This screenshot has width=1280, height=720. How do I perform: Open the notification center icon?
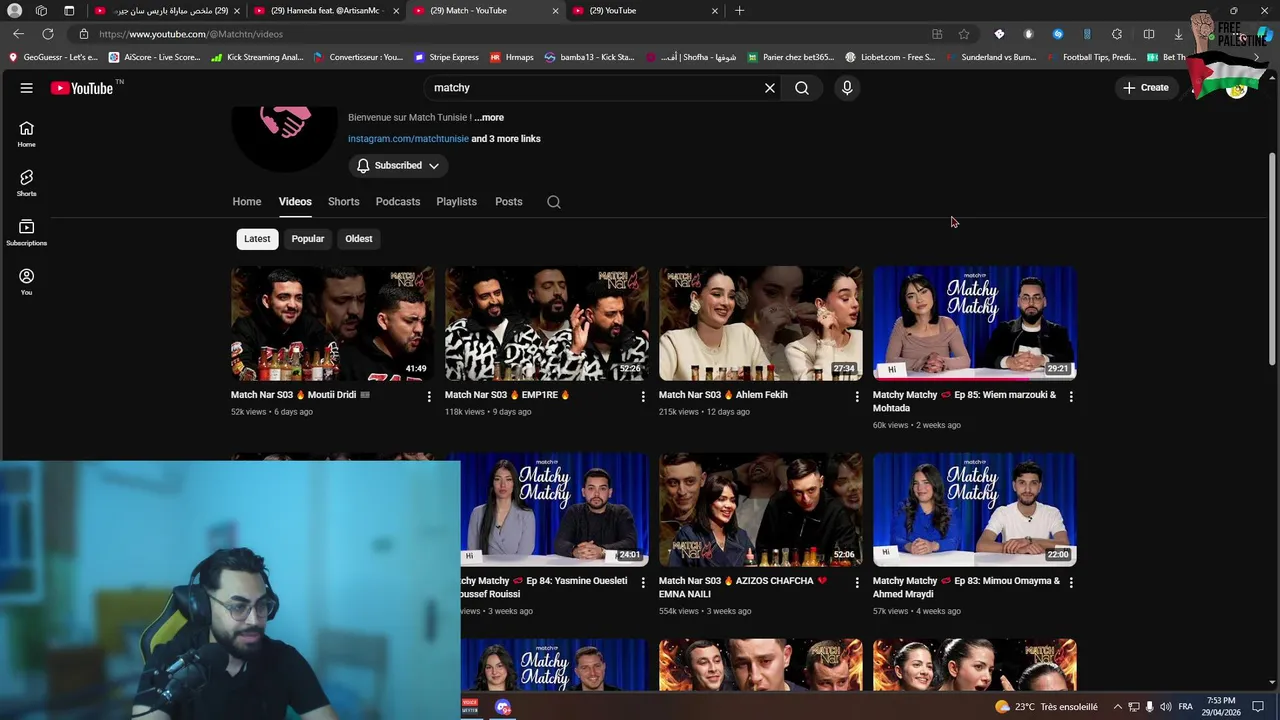[1258, 707]
